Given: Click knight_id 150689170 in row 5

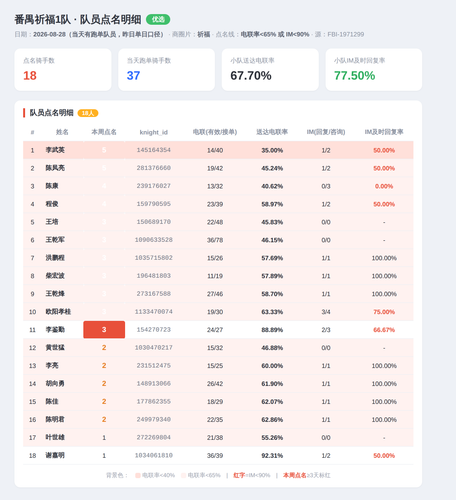Looking at the screenshot, I should click(154, 222).
